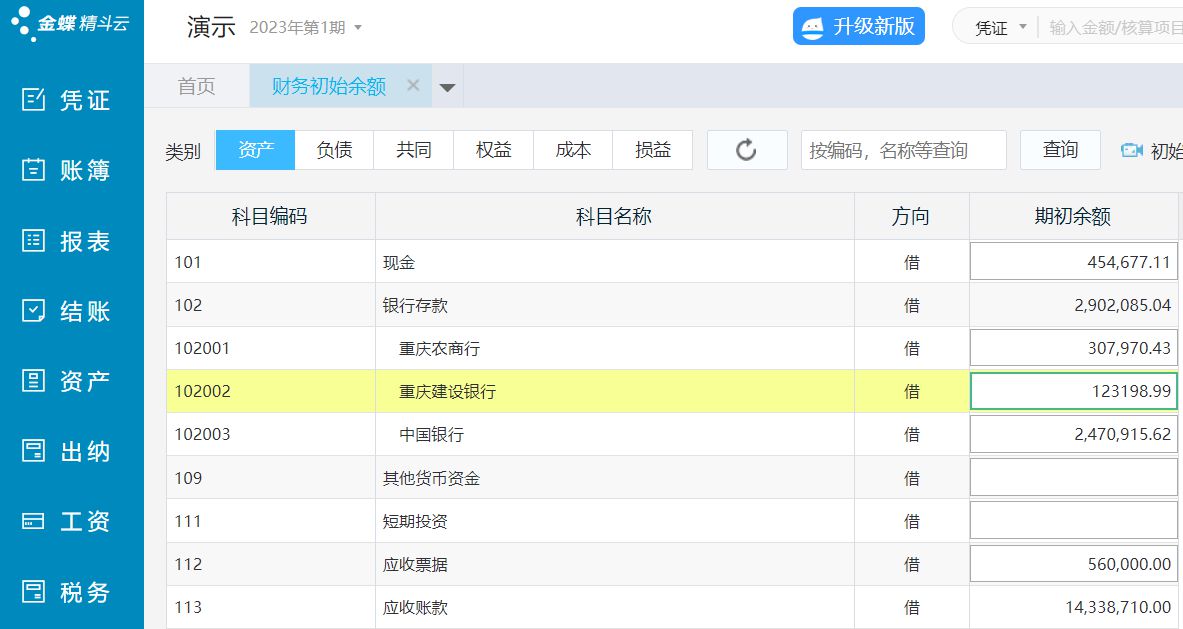
Task: Click the 现金 opening balance field 454,677.11
Action: click(x=1074, y=262)
